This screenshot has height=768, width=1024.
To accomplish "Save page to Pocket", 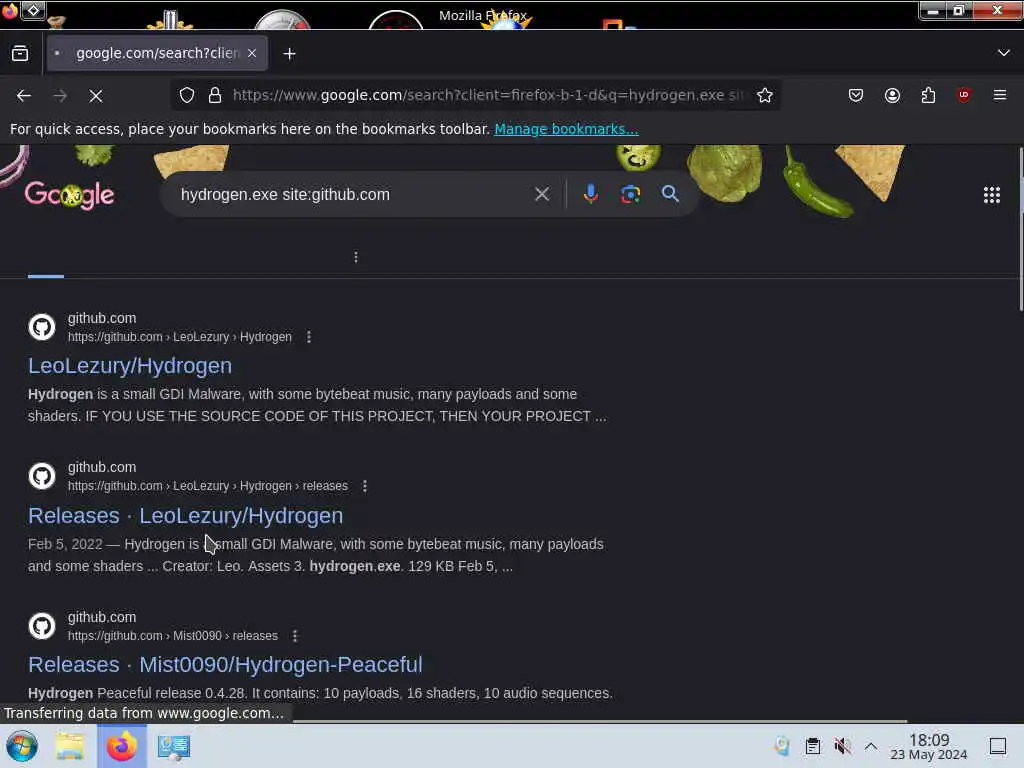I will pos(856,95).
